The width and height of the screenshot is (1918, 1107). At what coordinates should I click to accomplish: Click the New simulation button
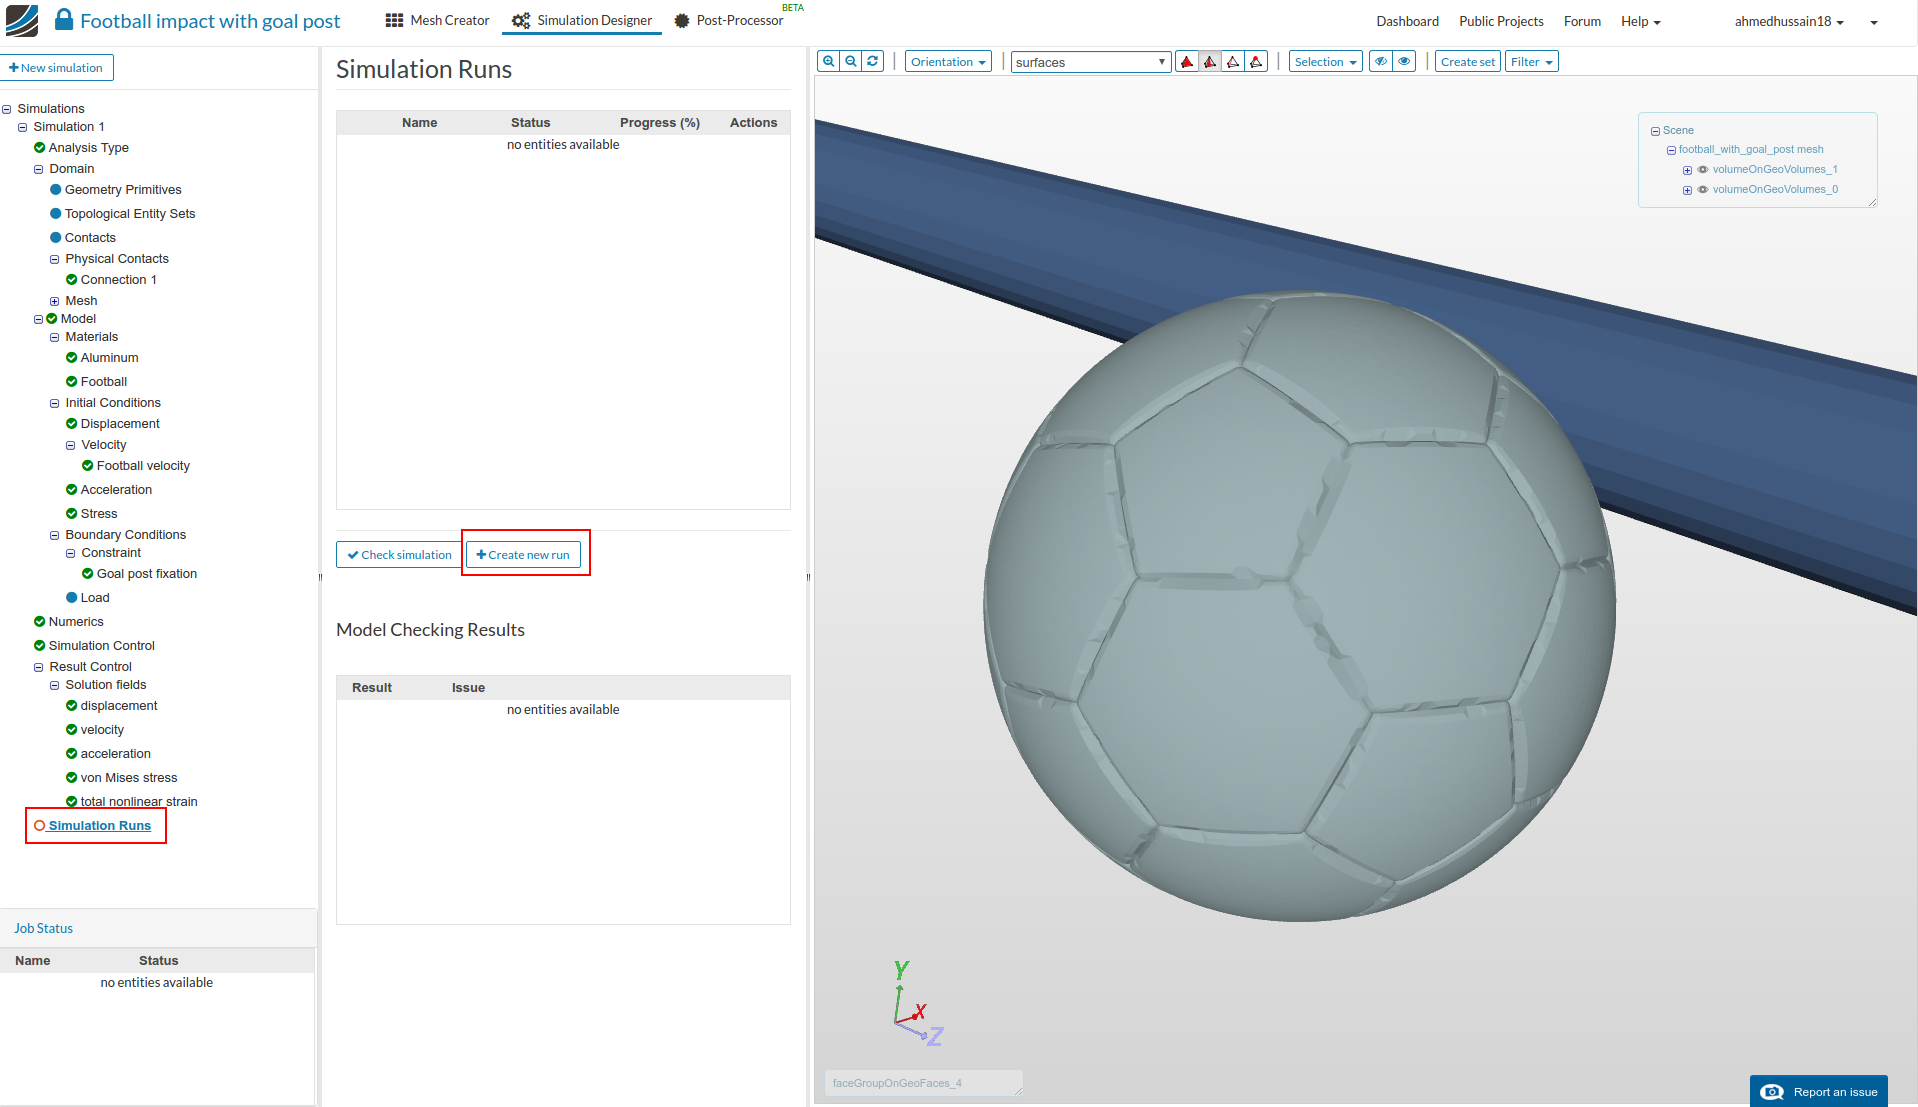[x=57, y=68]
